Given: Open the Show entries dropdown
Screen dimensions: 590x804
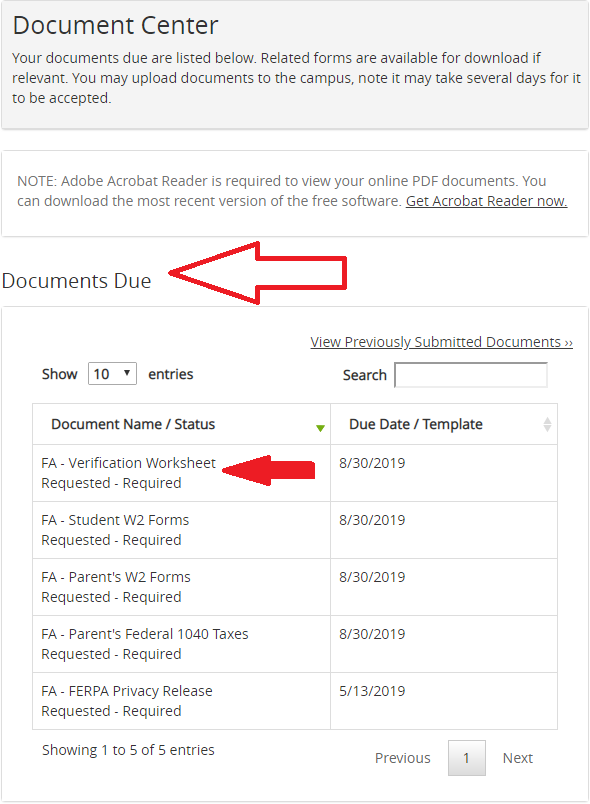Looking at the screenshot, I should 112,374.
